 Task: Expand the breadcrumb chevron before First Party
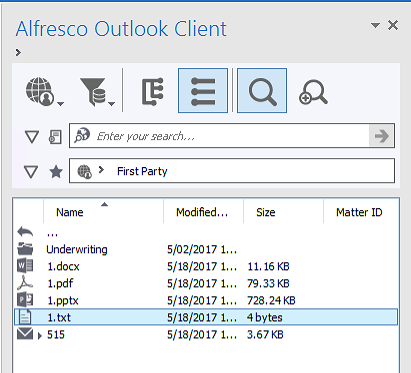coord(101,170)
